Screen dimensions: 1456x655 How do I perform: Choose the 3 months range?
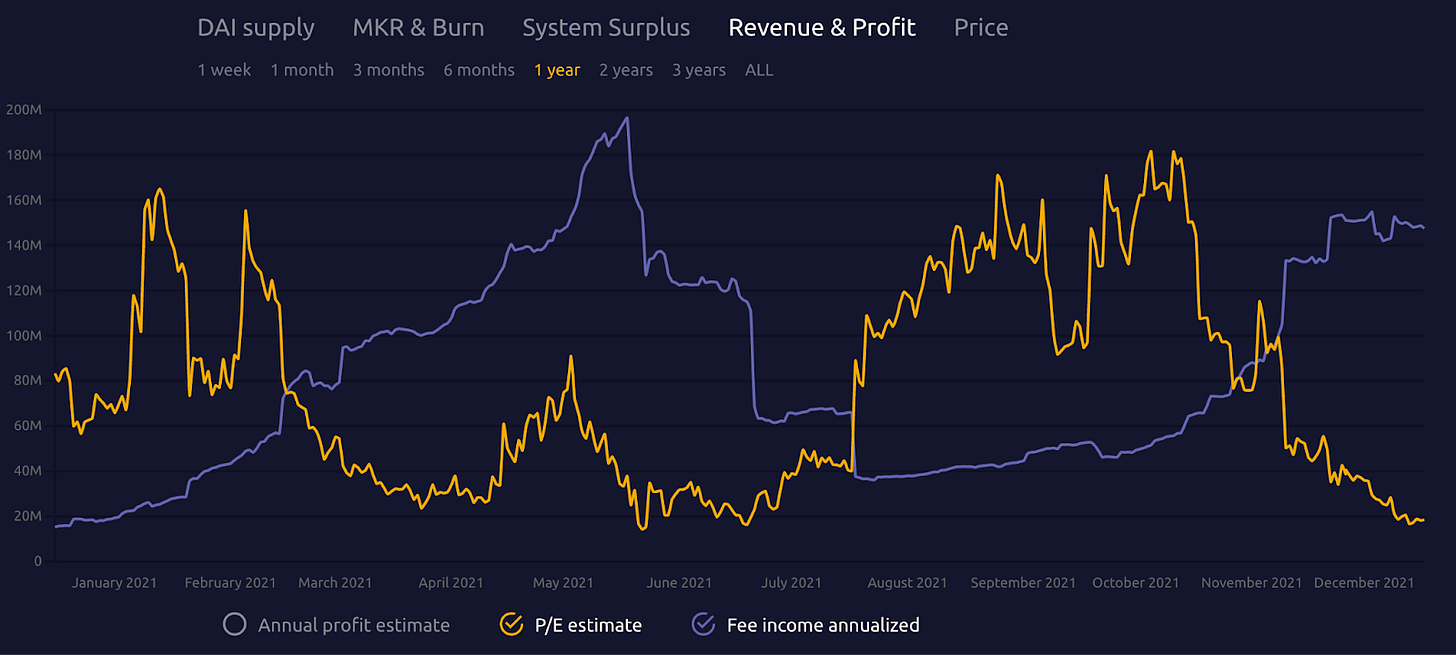pos(388,70)
